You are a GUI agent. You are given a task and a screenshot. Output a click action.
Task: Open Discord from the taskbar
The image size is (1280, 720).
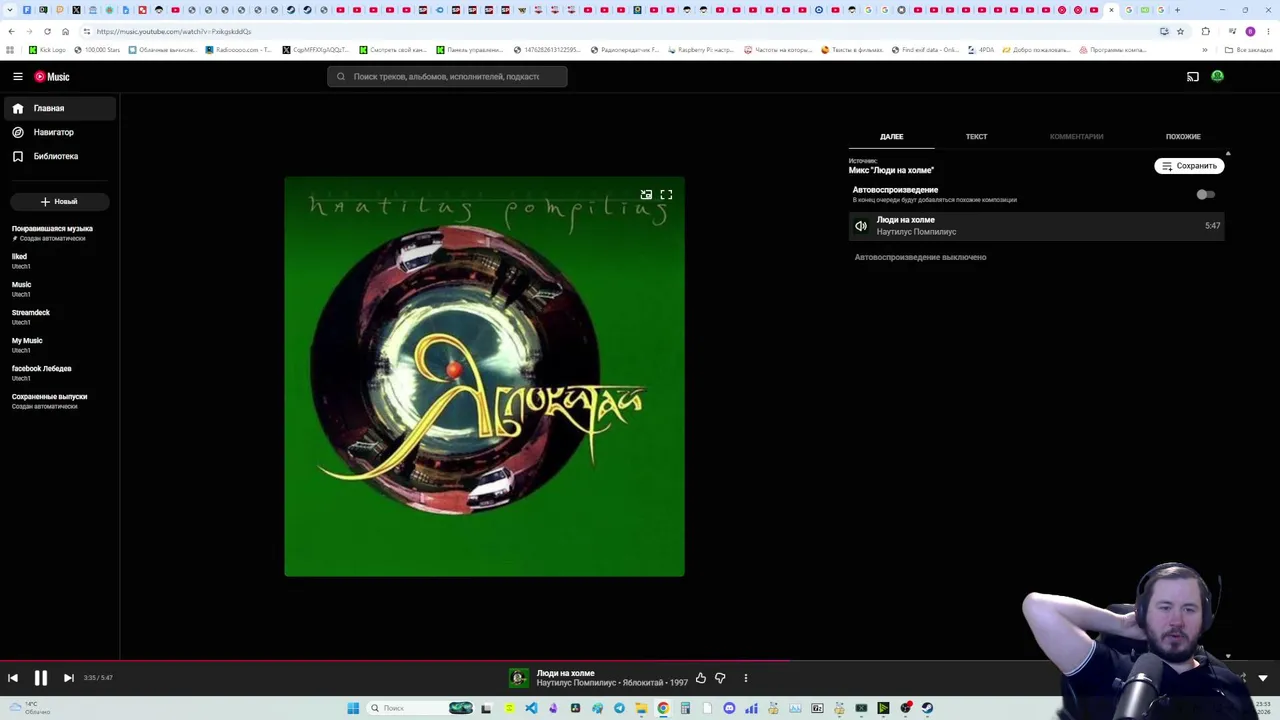pos(729,708)
